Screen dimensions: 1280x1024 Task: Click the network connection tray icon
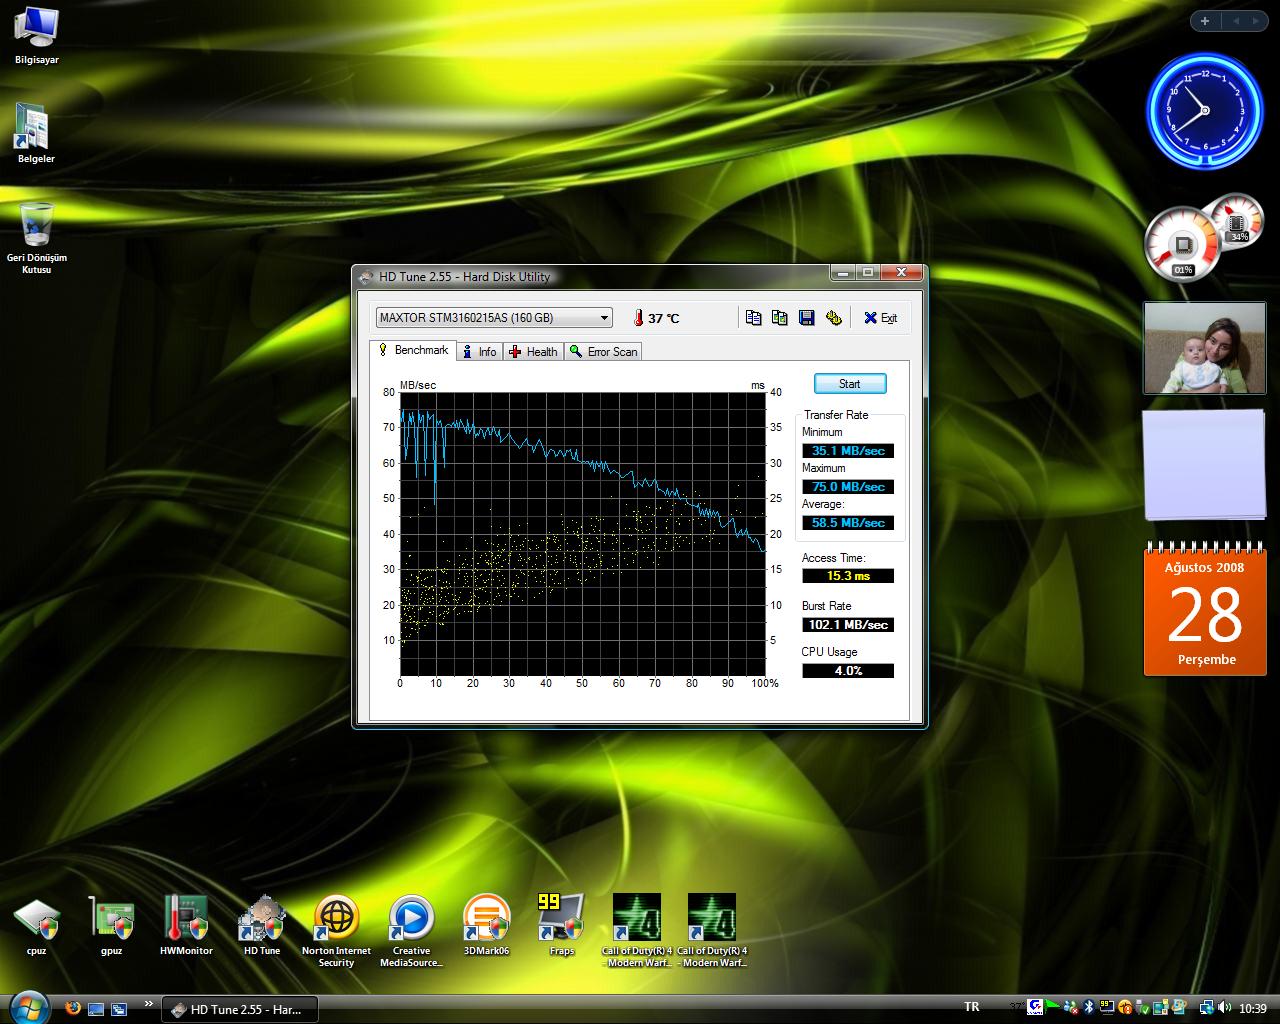coord(1207,1008)
